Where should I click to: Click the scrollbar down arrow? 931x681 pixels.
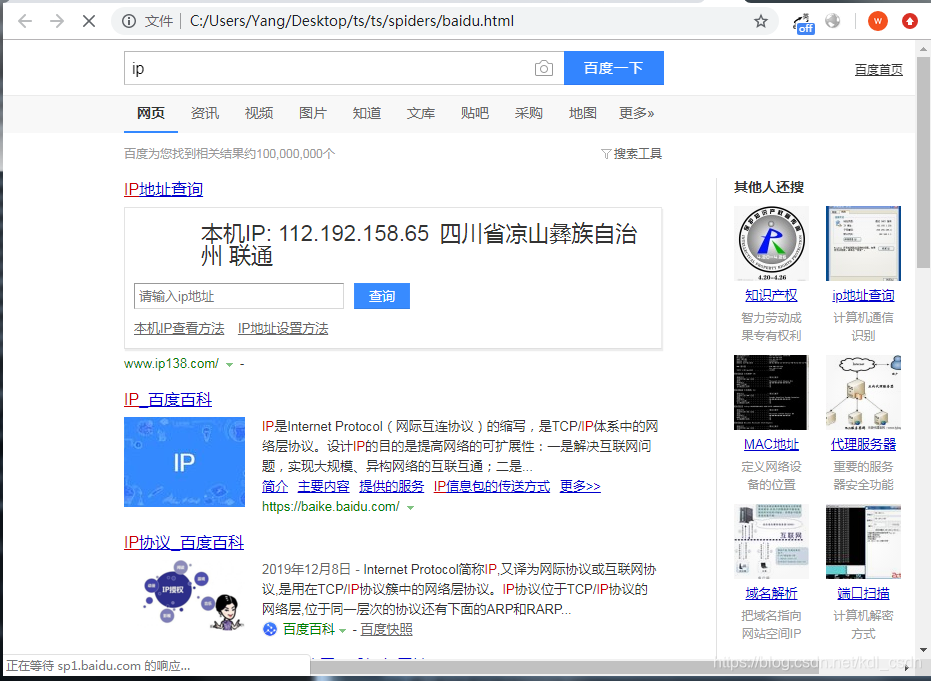(924, 650)
